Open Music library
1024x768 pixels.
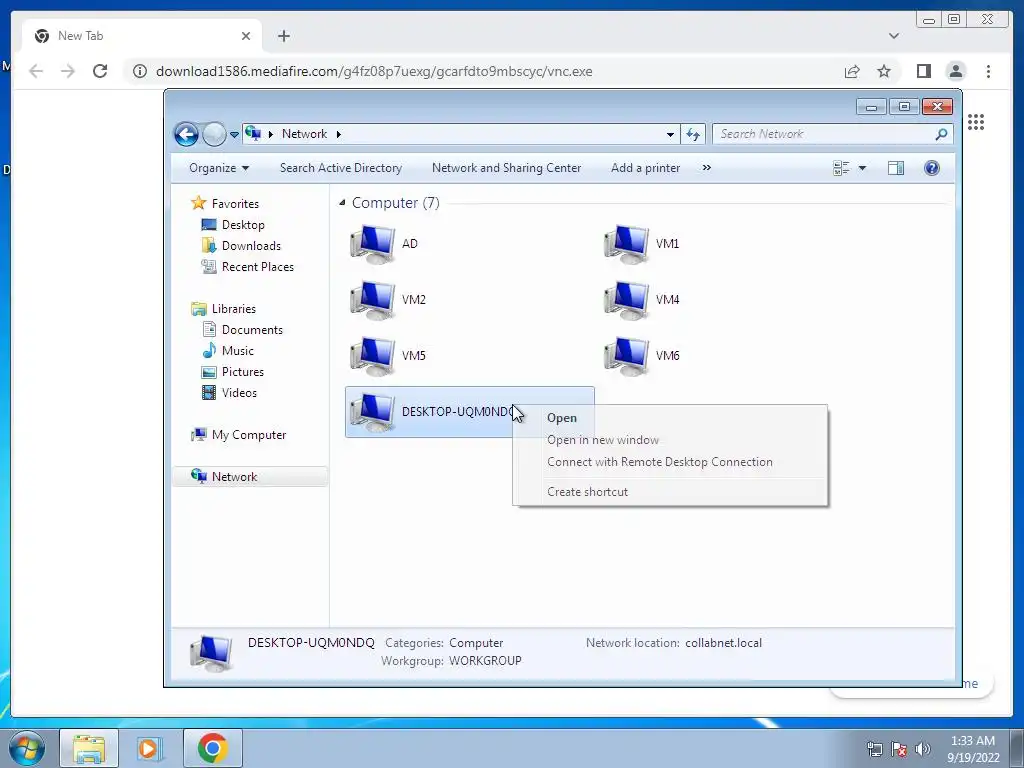(x=227, y=351)
